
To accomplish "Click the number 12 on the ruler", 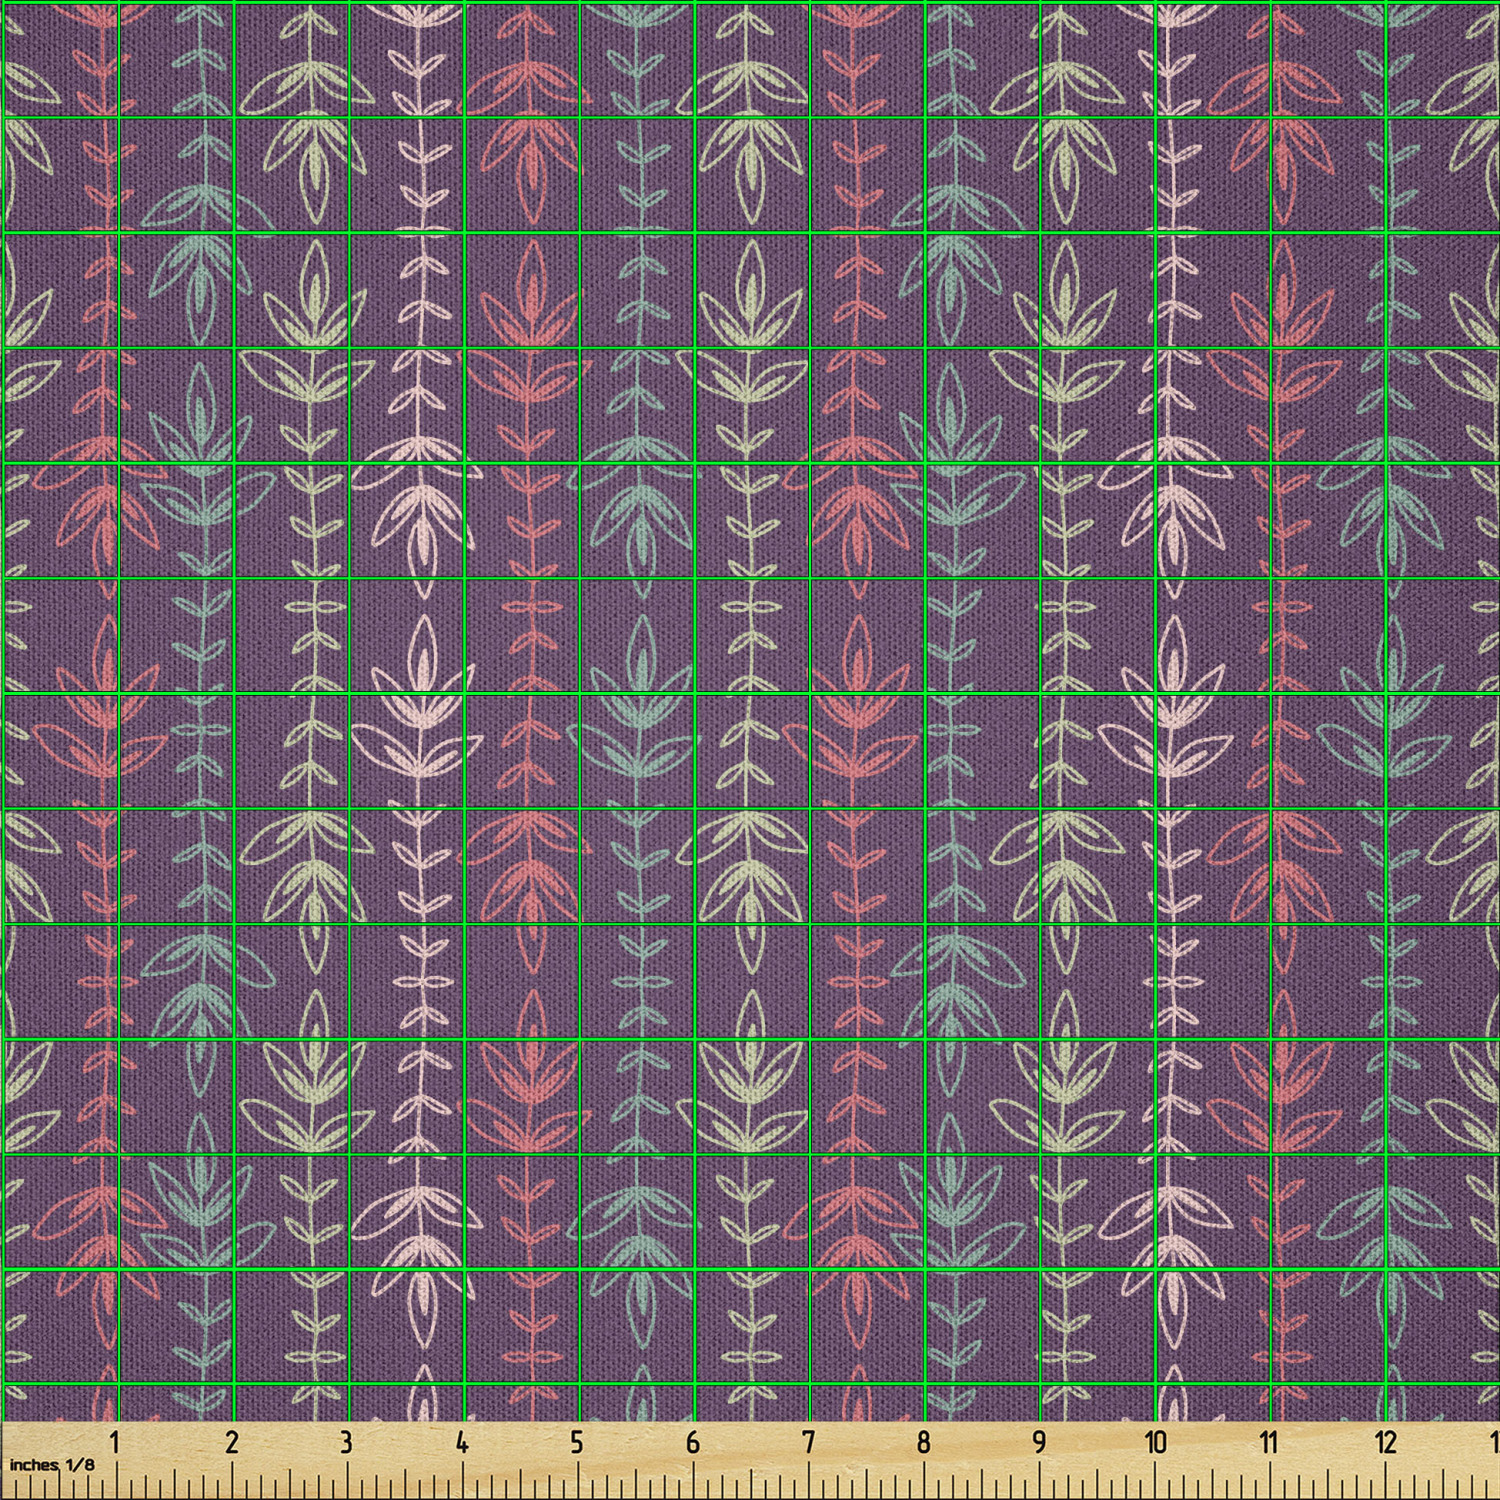I will [x=1385, y=1442].
